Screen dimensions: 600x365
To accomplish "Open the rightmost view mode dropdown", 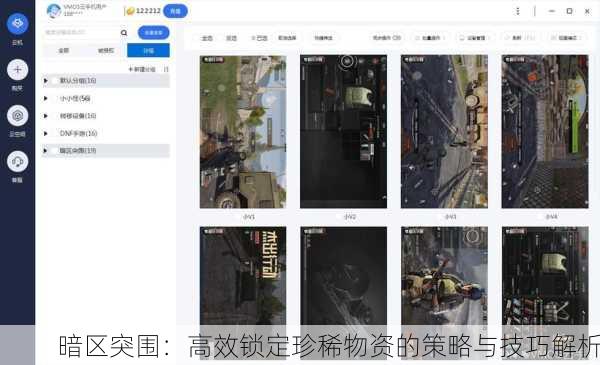I will click(567, 37).
